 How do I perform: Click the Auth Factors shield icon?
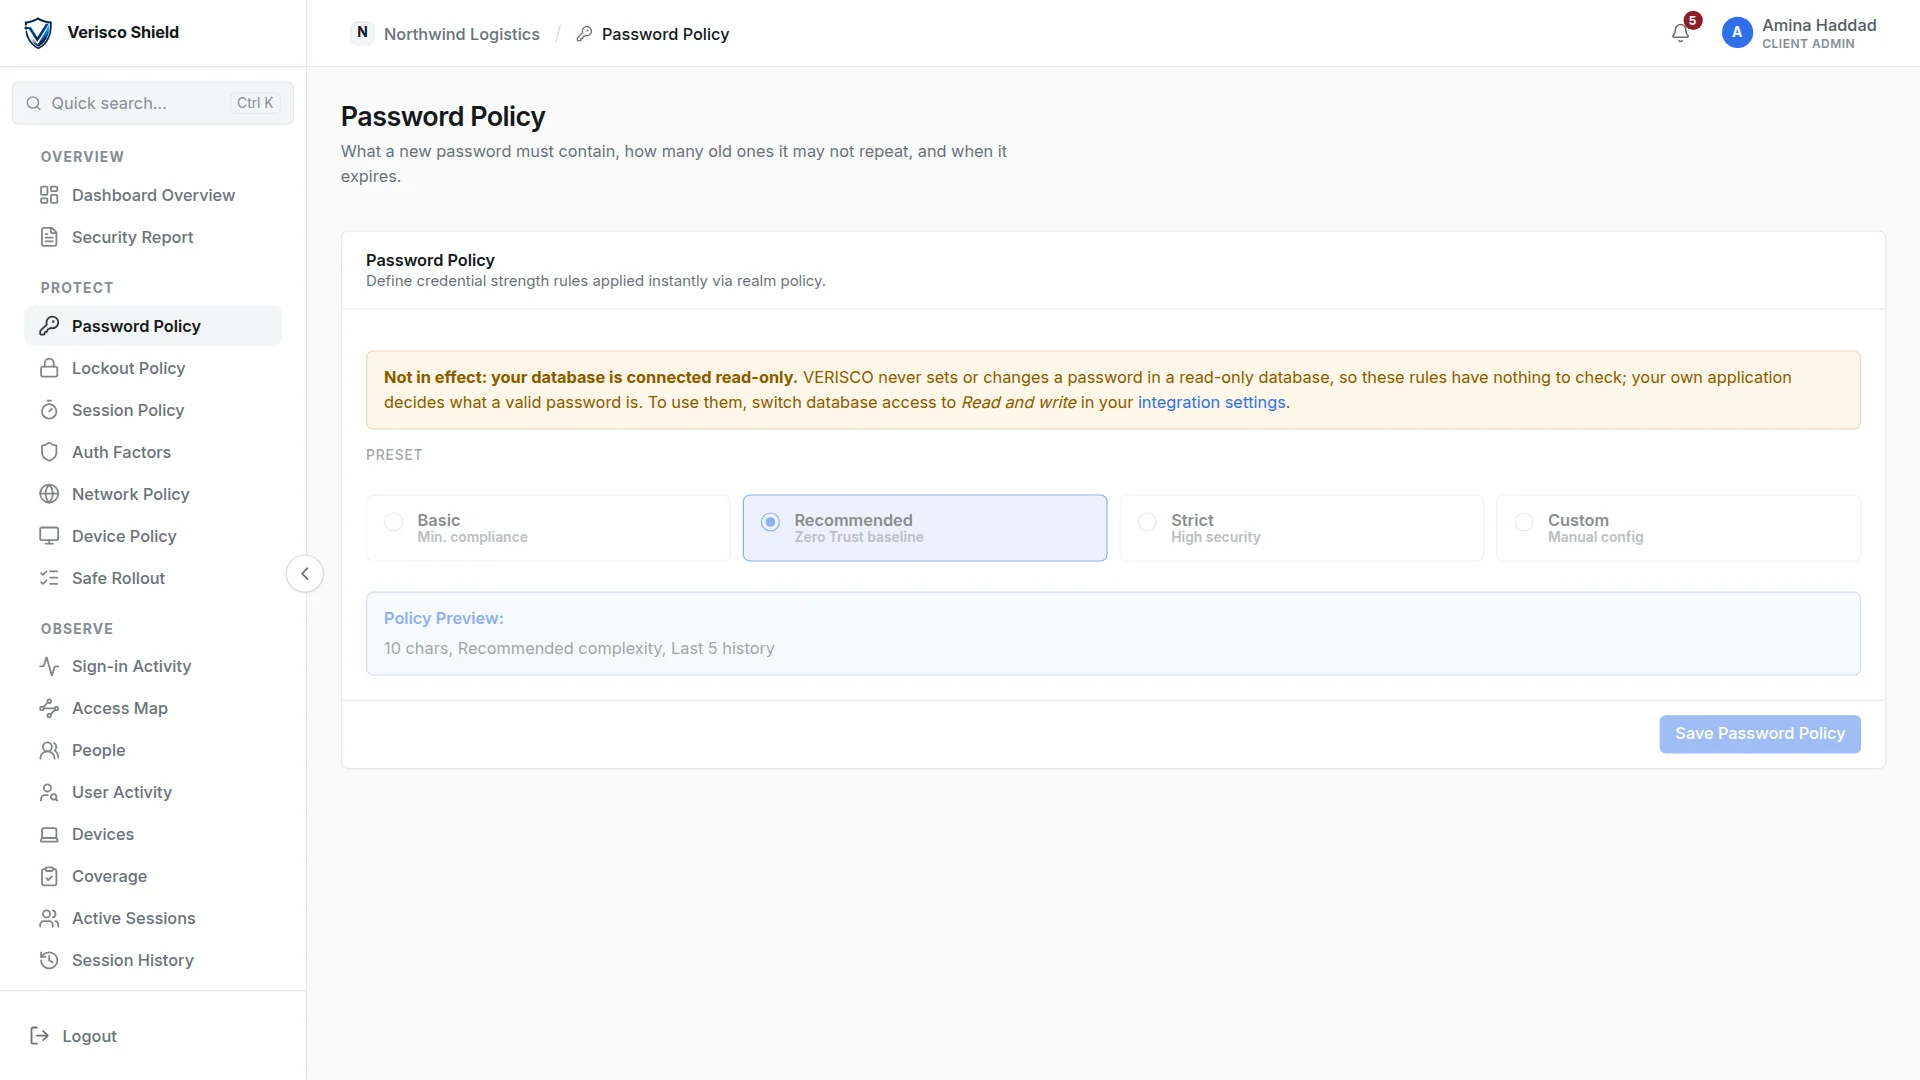(49, 452)
